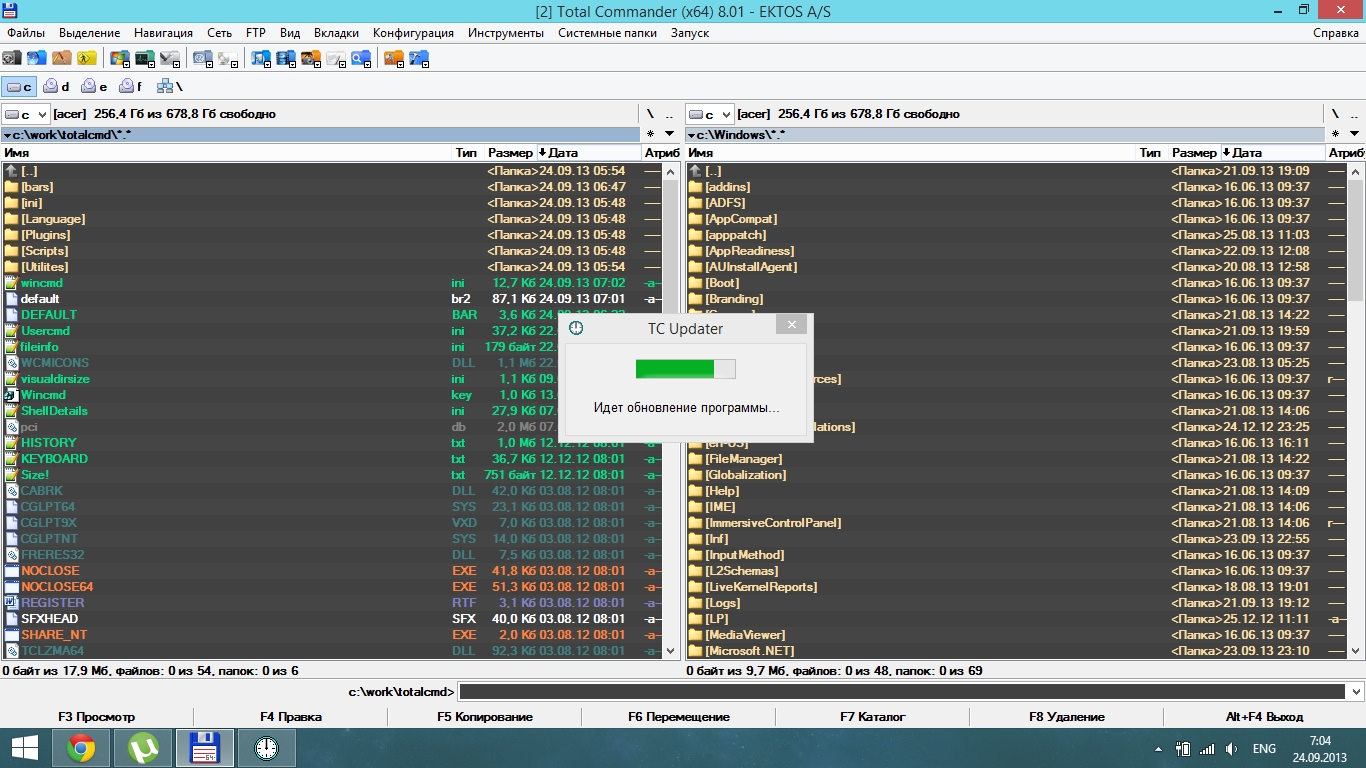Click the blue hammer folder toolbar icon
Image resolution: width=1366 pixels, height=768 pixels.
click(x=418, y=58)
